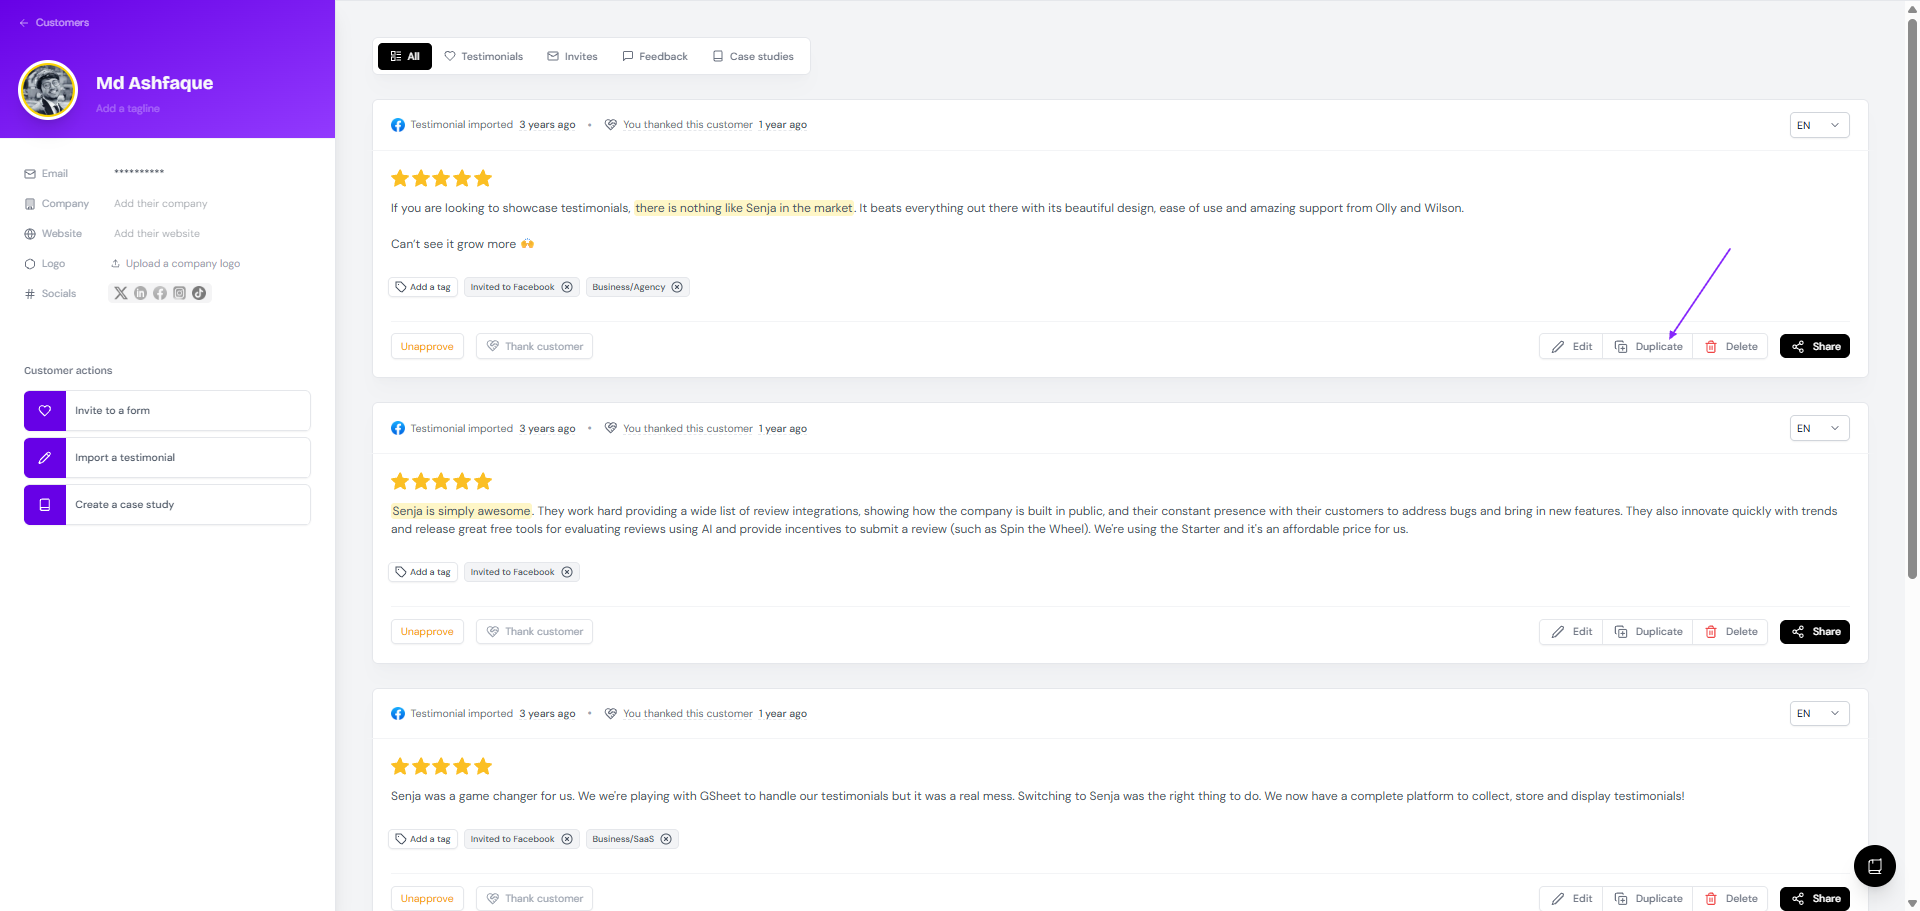Delete the first testimonial
The image size is (1920, 911).
pos(1731,347)
